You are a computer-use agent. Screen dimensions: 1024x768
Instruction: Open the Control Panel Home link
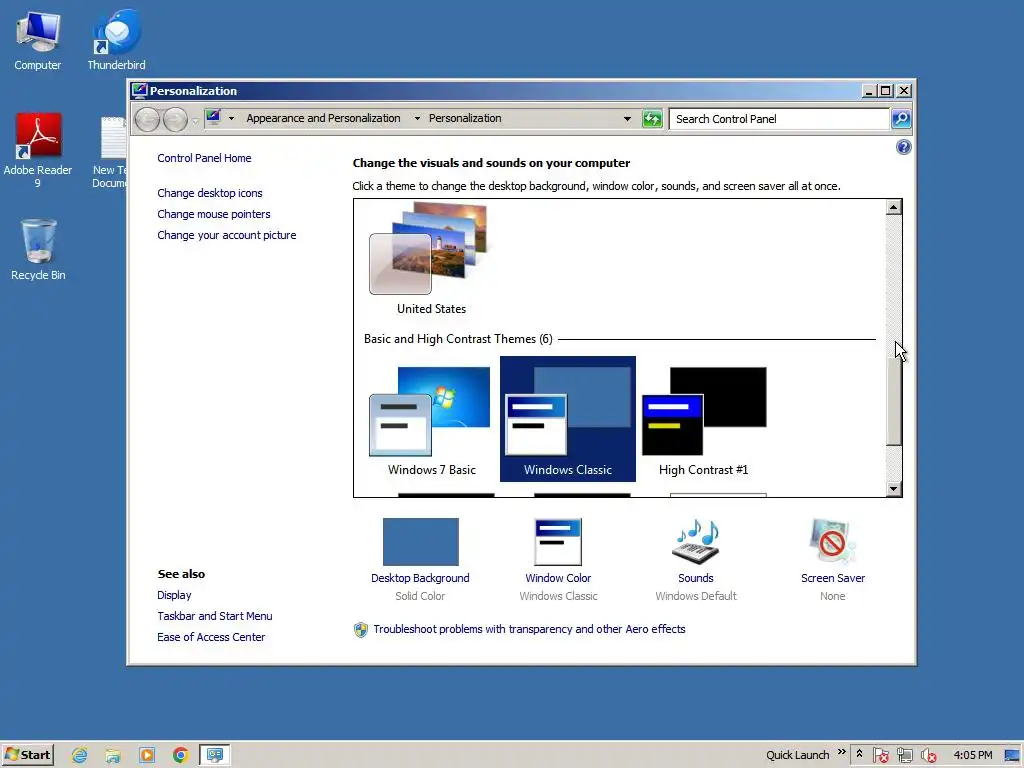[x=204, y=158]
